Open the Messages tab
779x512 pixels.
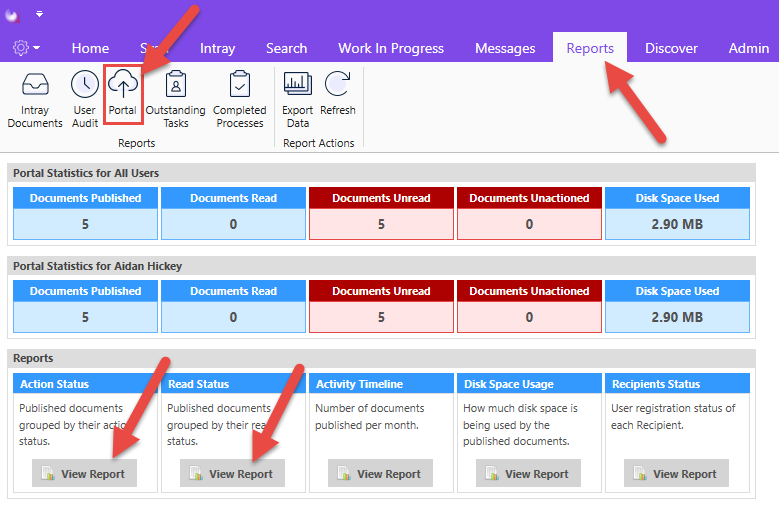tap(505, 48)
